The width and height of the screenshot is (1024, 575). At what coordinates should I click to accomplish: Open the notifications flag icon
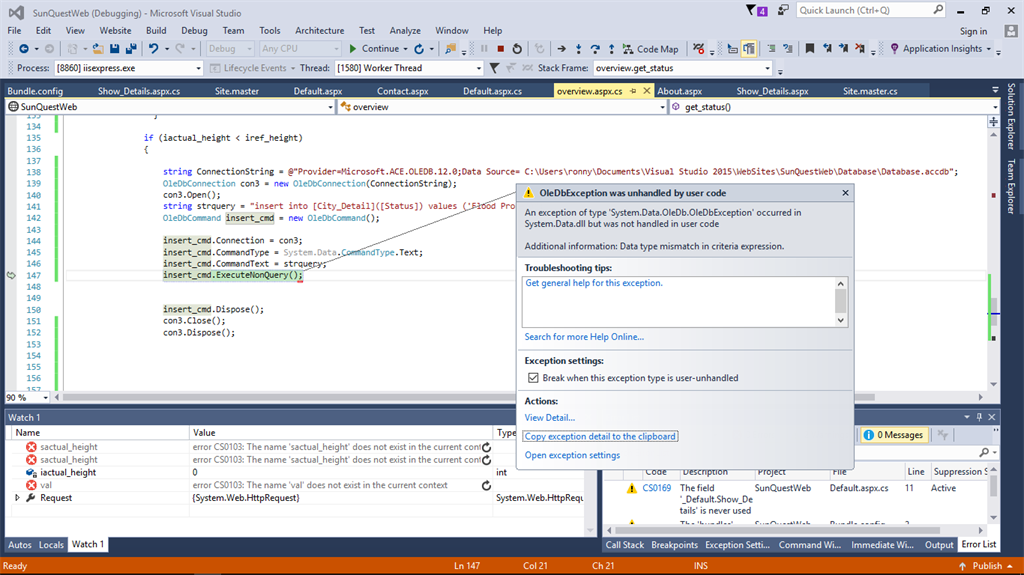[757, 10]
